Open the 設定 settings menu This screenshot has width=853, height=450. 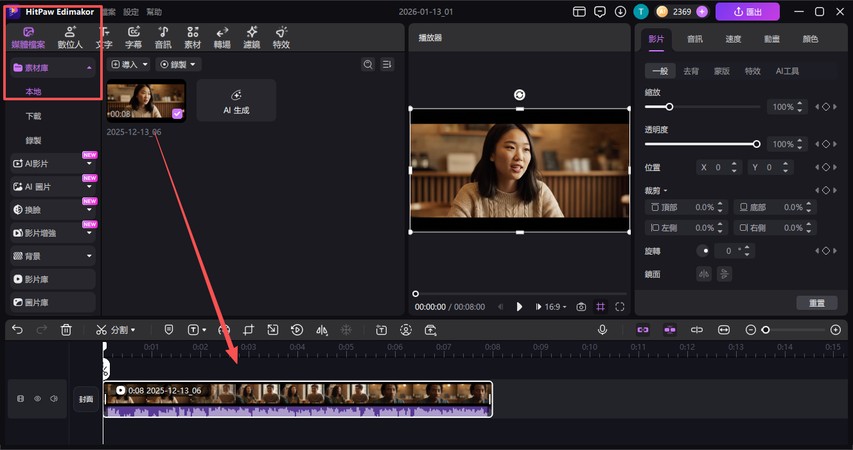click(x=131, y=12)
